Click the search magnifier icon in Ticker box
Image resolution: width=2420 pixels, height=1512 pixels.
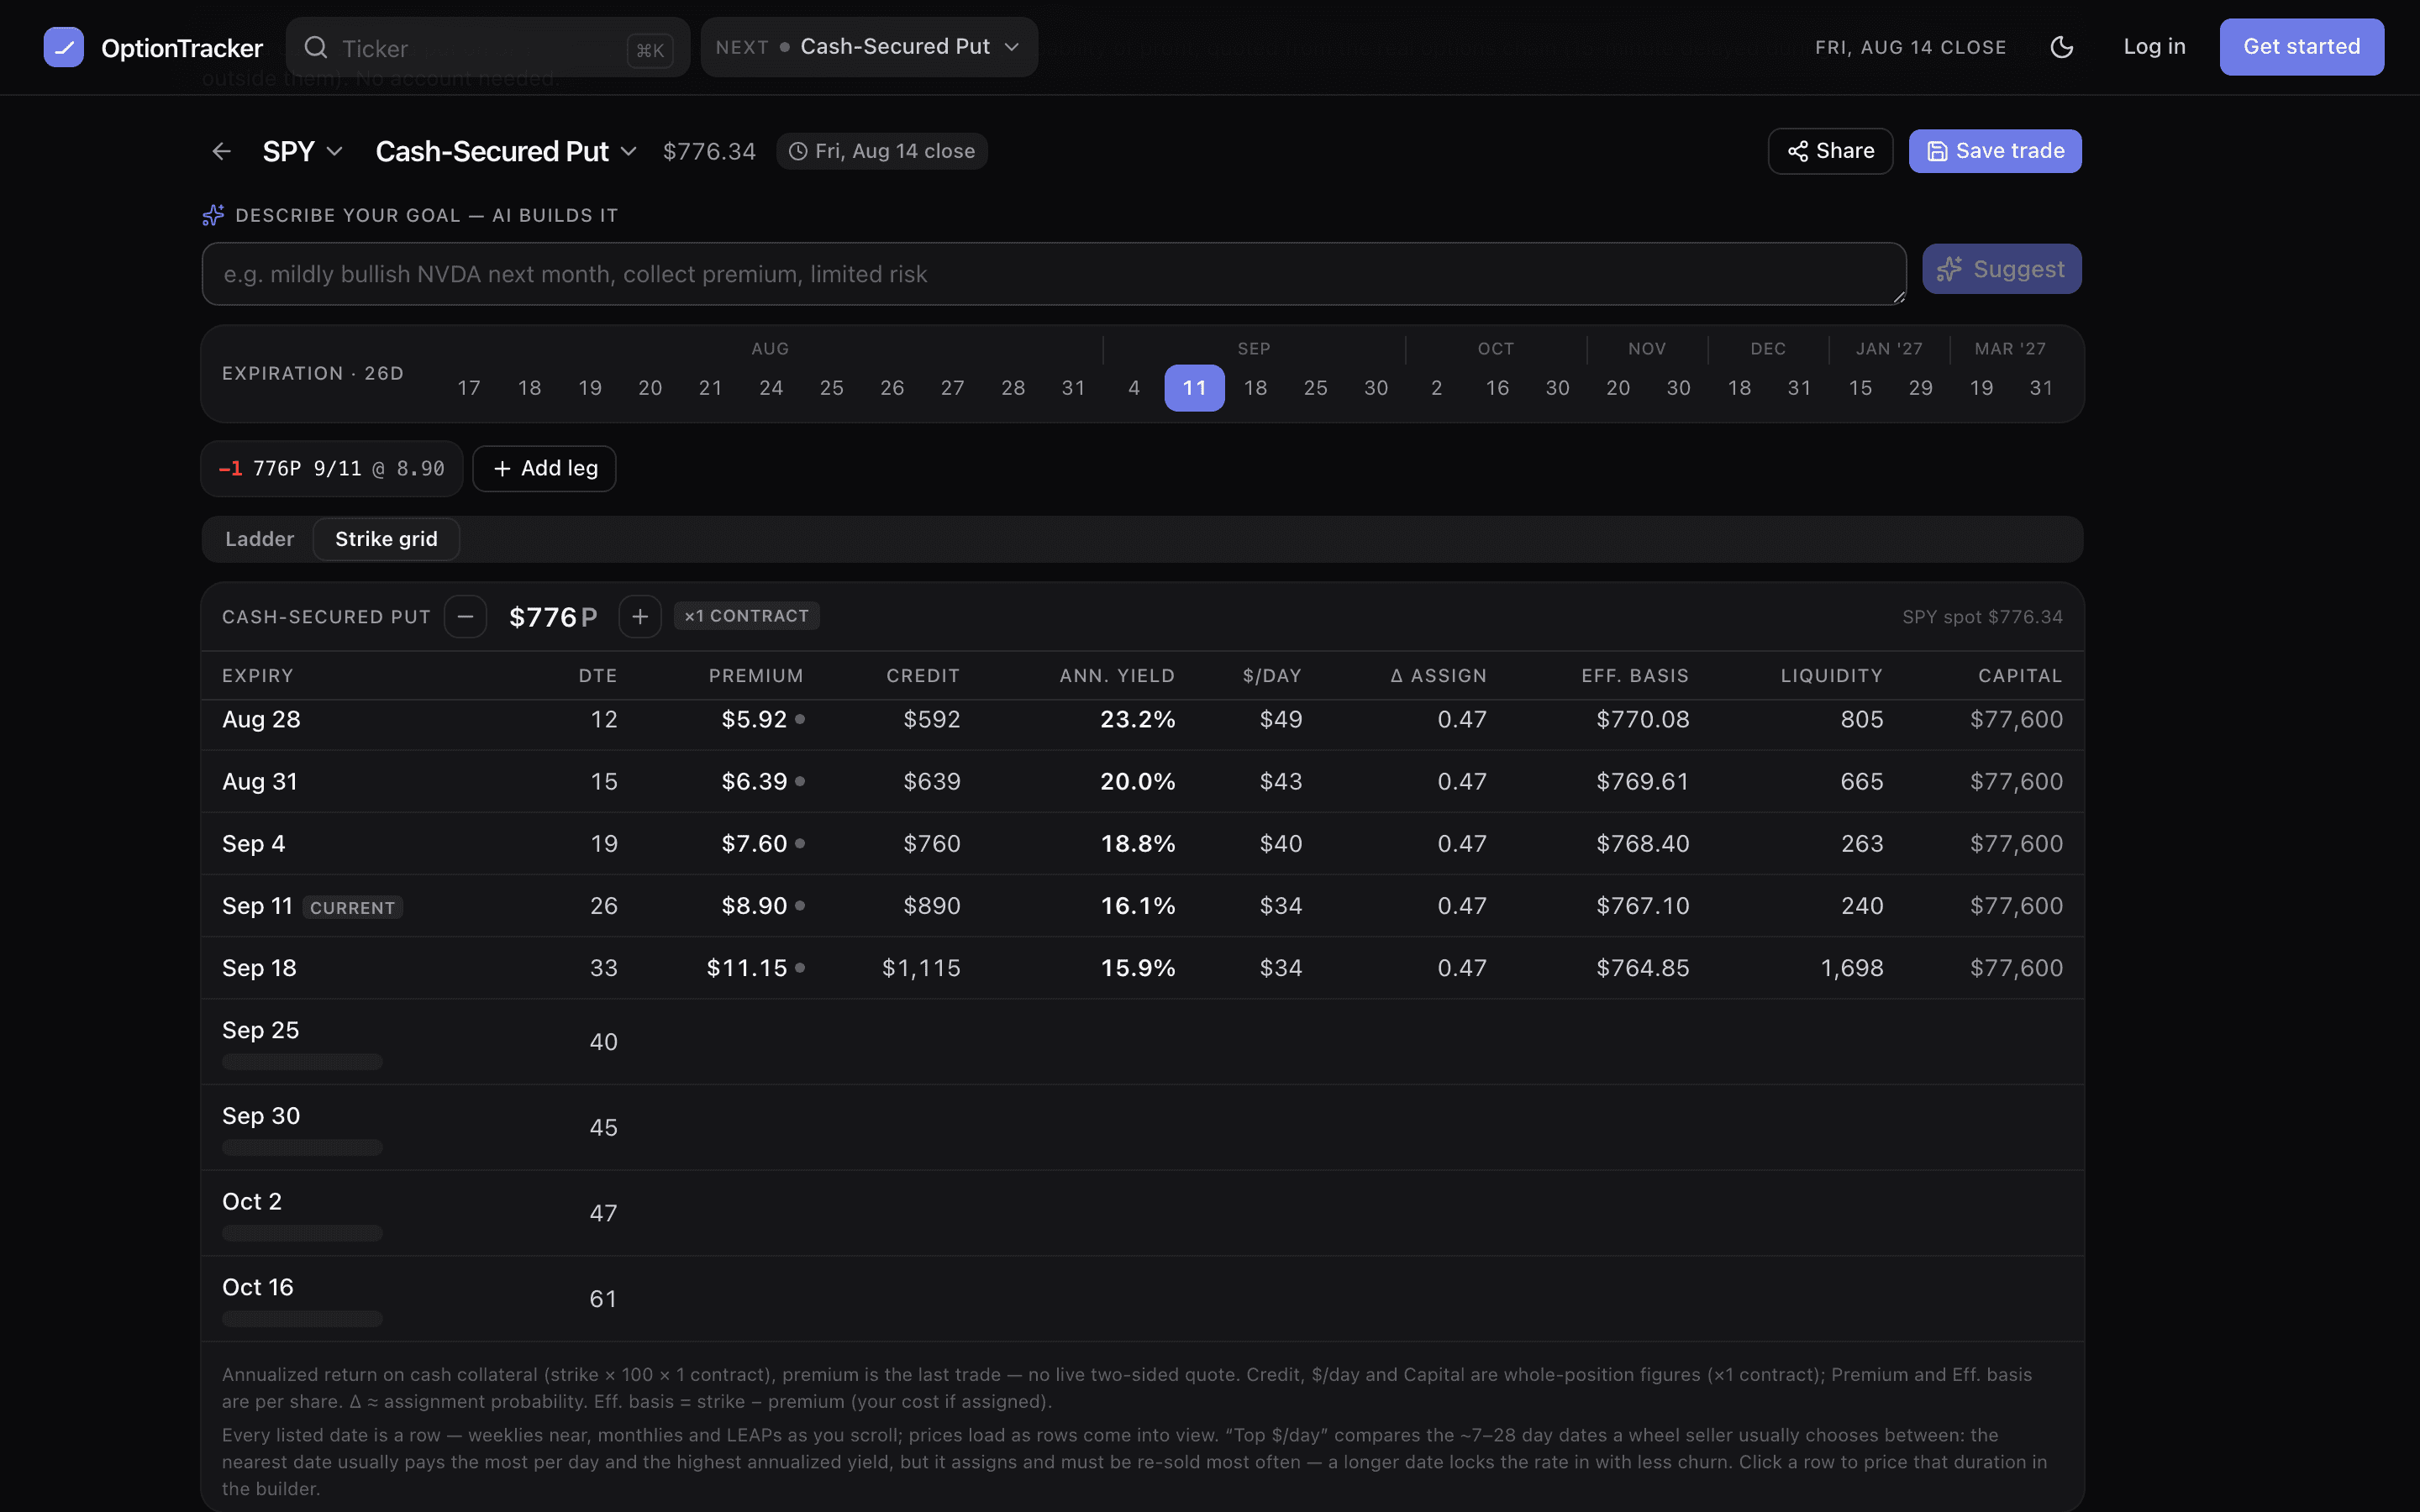pyautogui.click(x=316, y=47)
